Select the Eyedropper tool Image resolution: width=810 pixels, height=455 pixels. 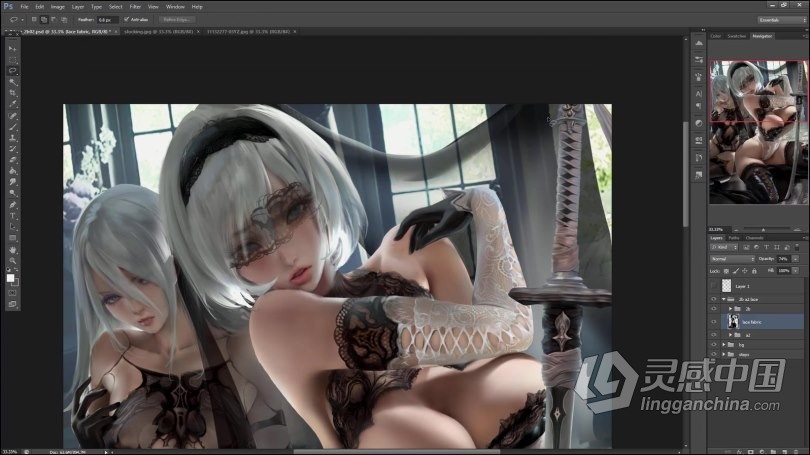click(x=12, y=104)
